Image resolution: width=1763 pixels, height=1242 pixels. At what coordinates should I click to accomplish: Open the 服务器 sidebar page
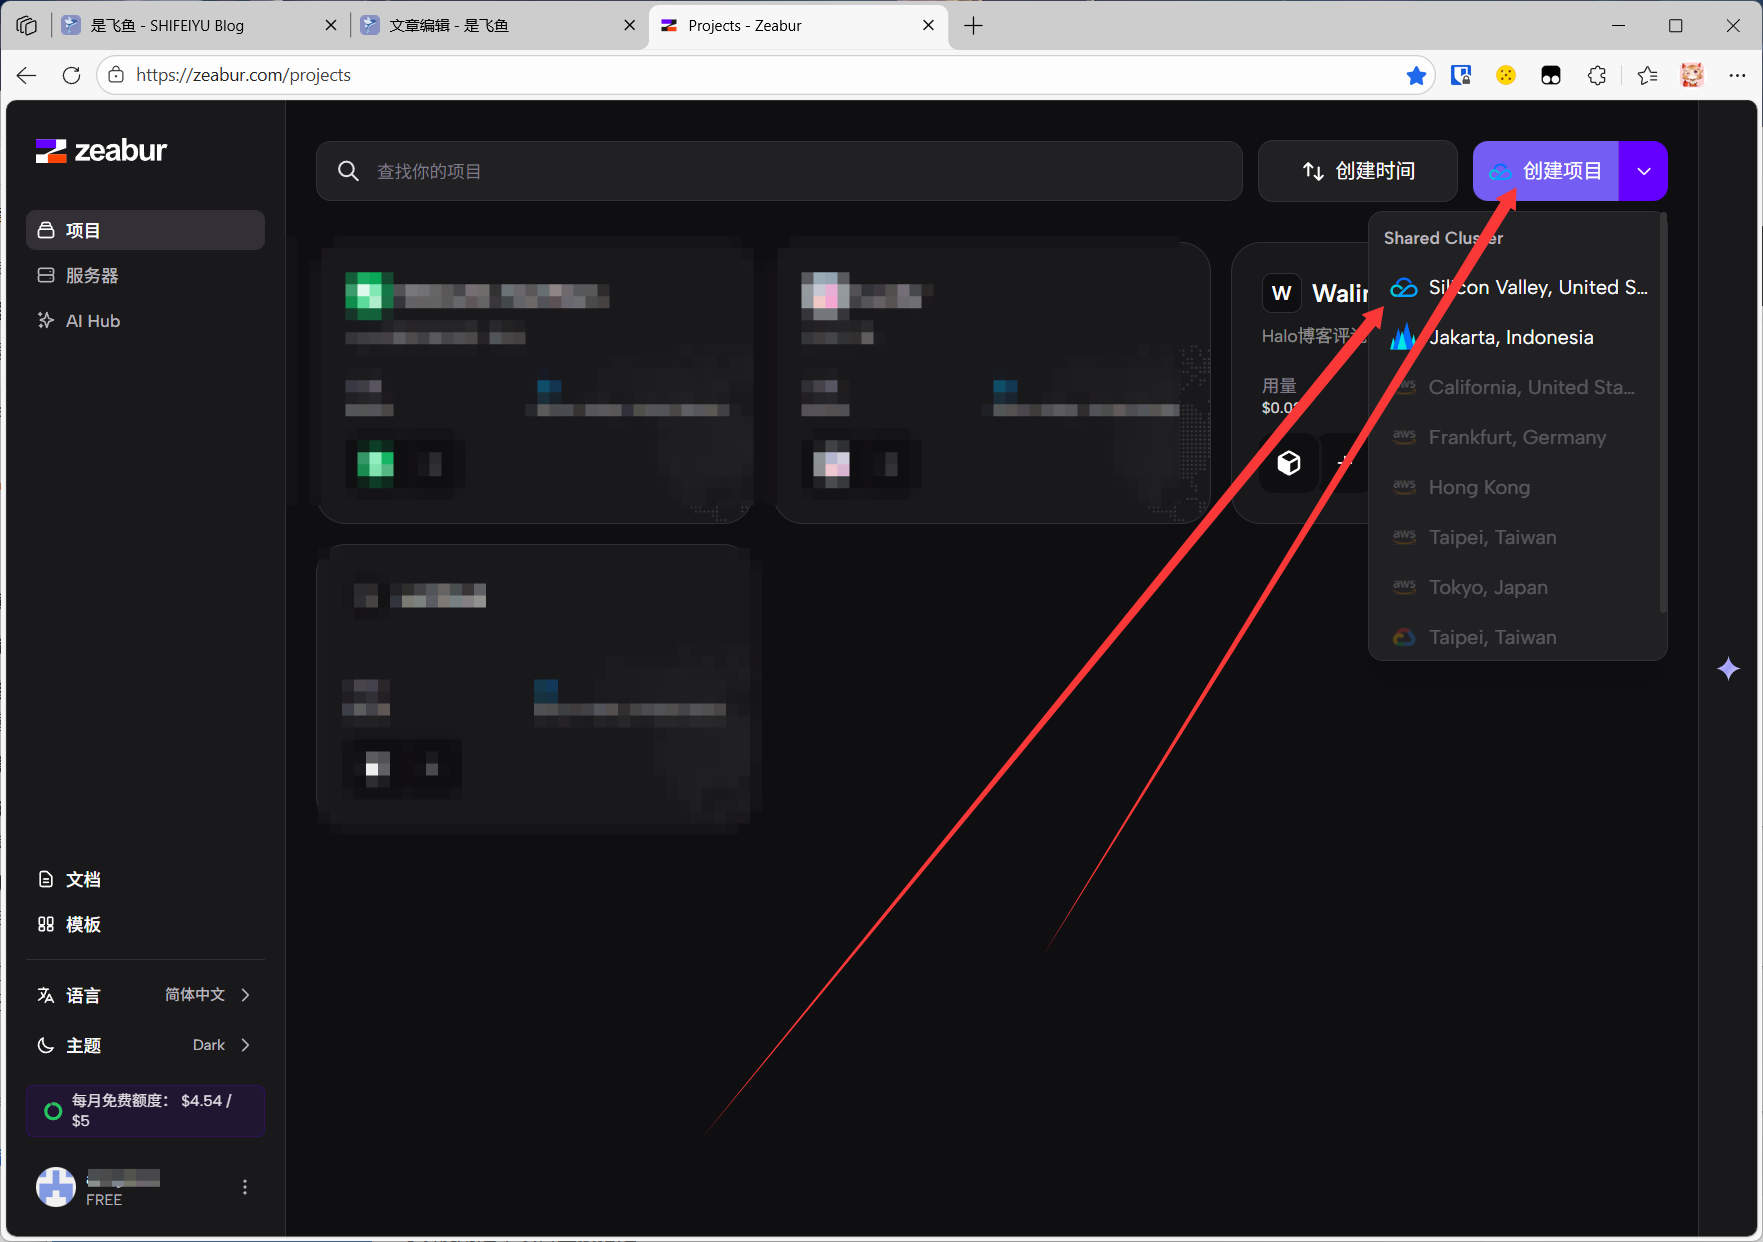click(x=92, y=276)
